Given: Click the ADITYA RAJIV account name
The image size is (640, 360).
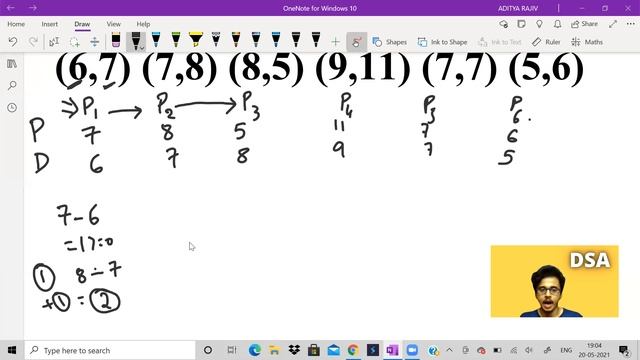Looking at the screenshot, I should pyautogui.click(x=518, y=8).
